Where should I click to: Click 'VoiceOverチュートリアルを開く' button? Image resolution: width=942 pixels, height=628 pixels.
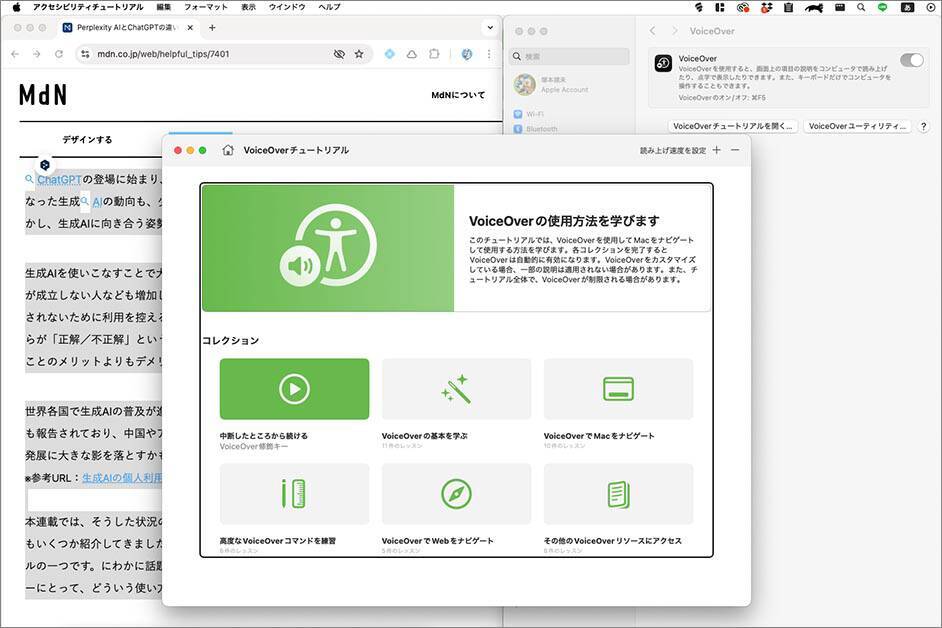point(734,127)
